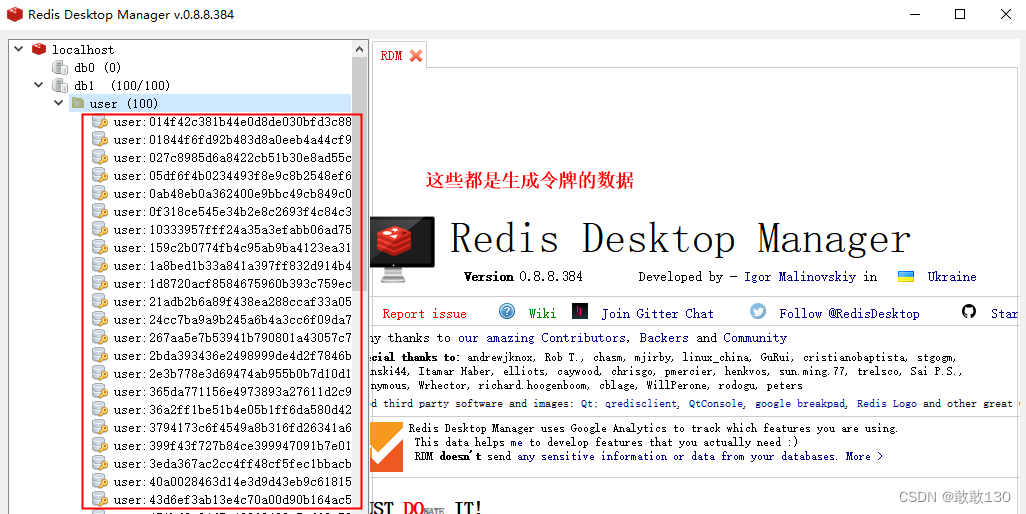Screen dimensions: 1026x514
Task: Click the GitHub octocat icon
Action: click(x=969, y=311)
